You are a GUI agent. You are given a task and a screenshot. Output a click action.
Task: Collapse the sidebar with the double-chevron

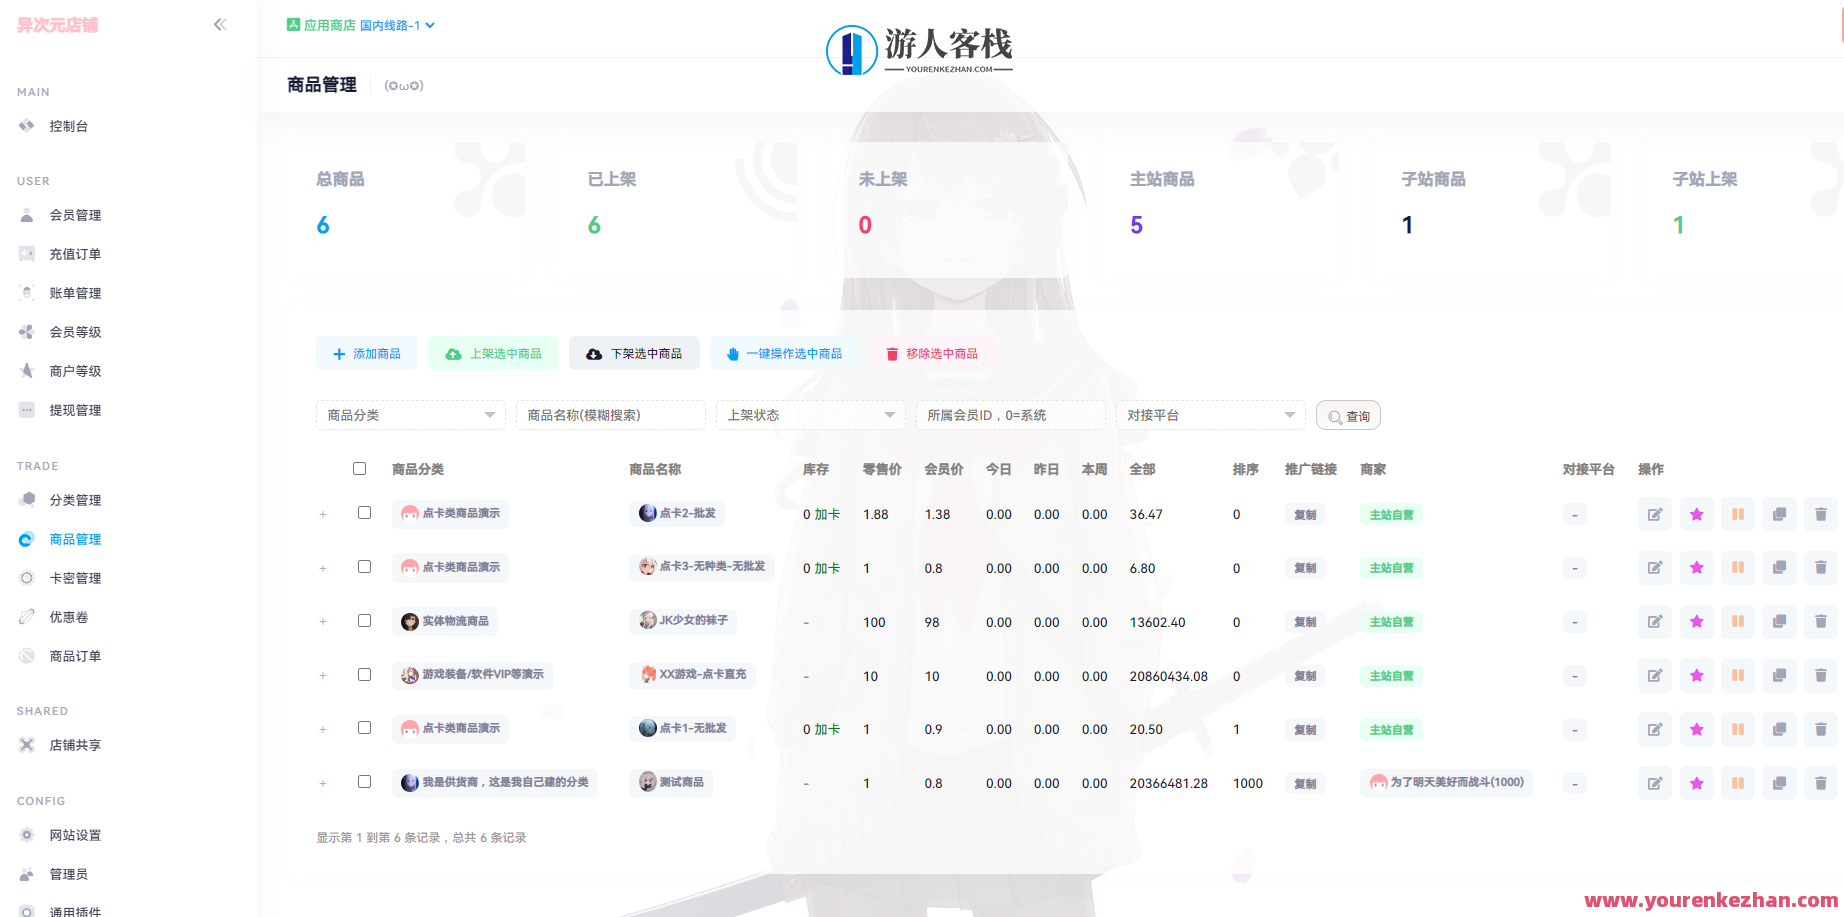220,24
